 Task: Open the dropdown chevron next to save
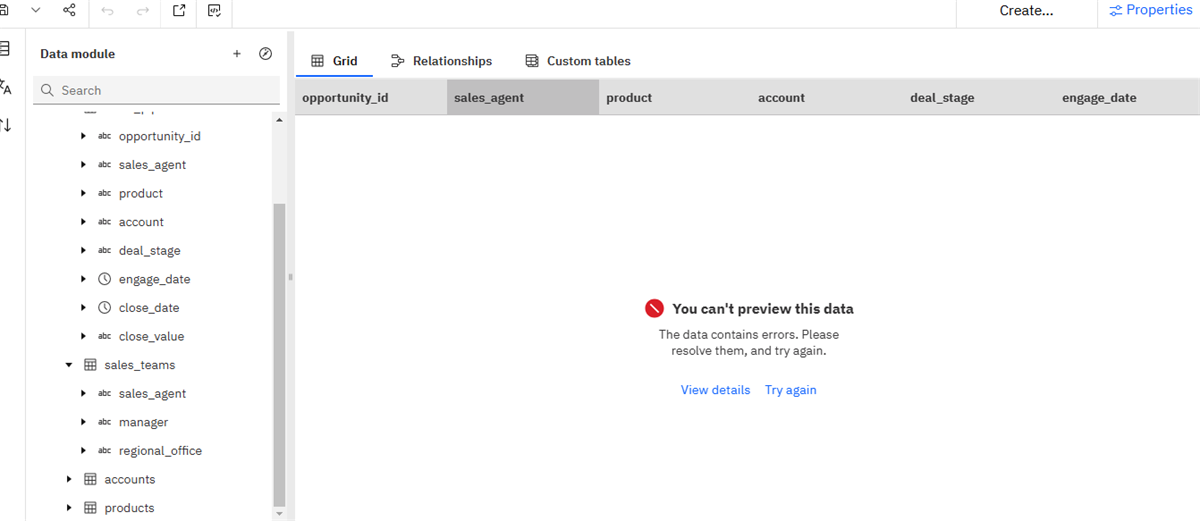[x=36, y=10]
